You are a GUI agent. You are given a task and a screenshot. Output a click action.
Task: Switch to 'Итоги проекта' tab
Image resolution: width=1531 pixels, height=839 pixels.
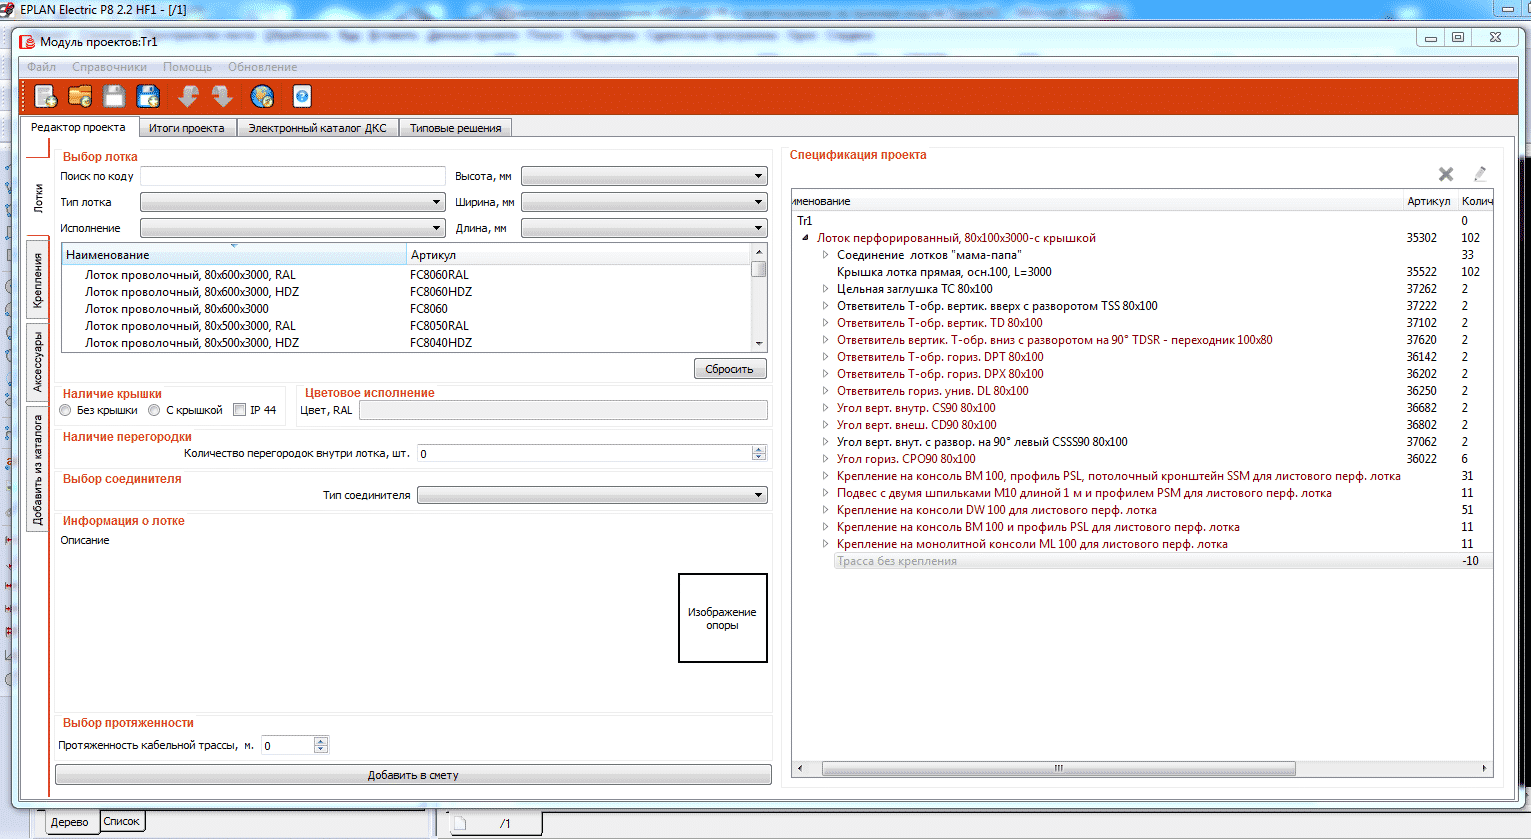pyautogui.click(x=187, y=128)
